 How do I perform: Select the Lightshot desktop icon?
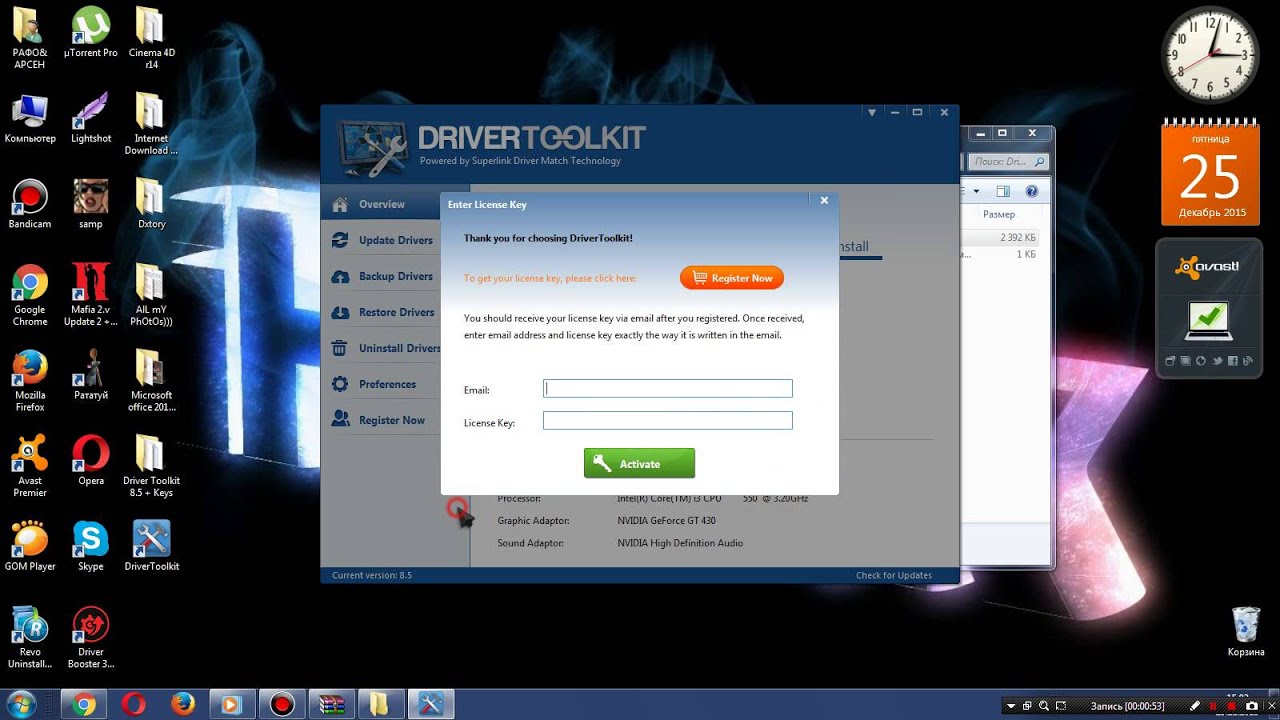[91, 118]
